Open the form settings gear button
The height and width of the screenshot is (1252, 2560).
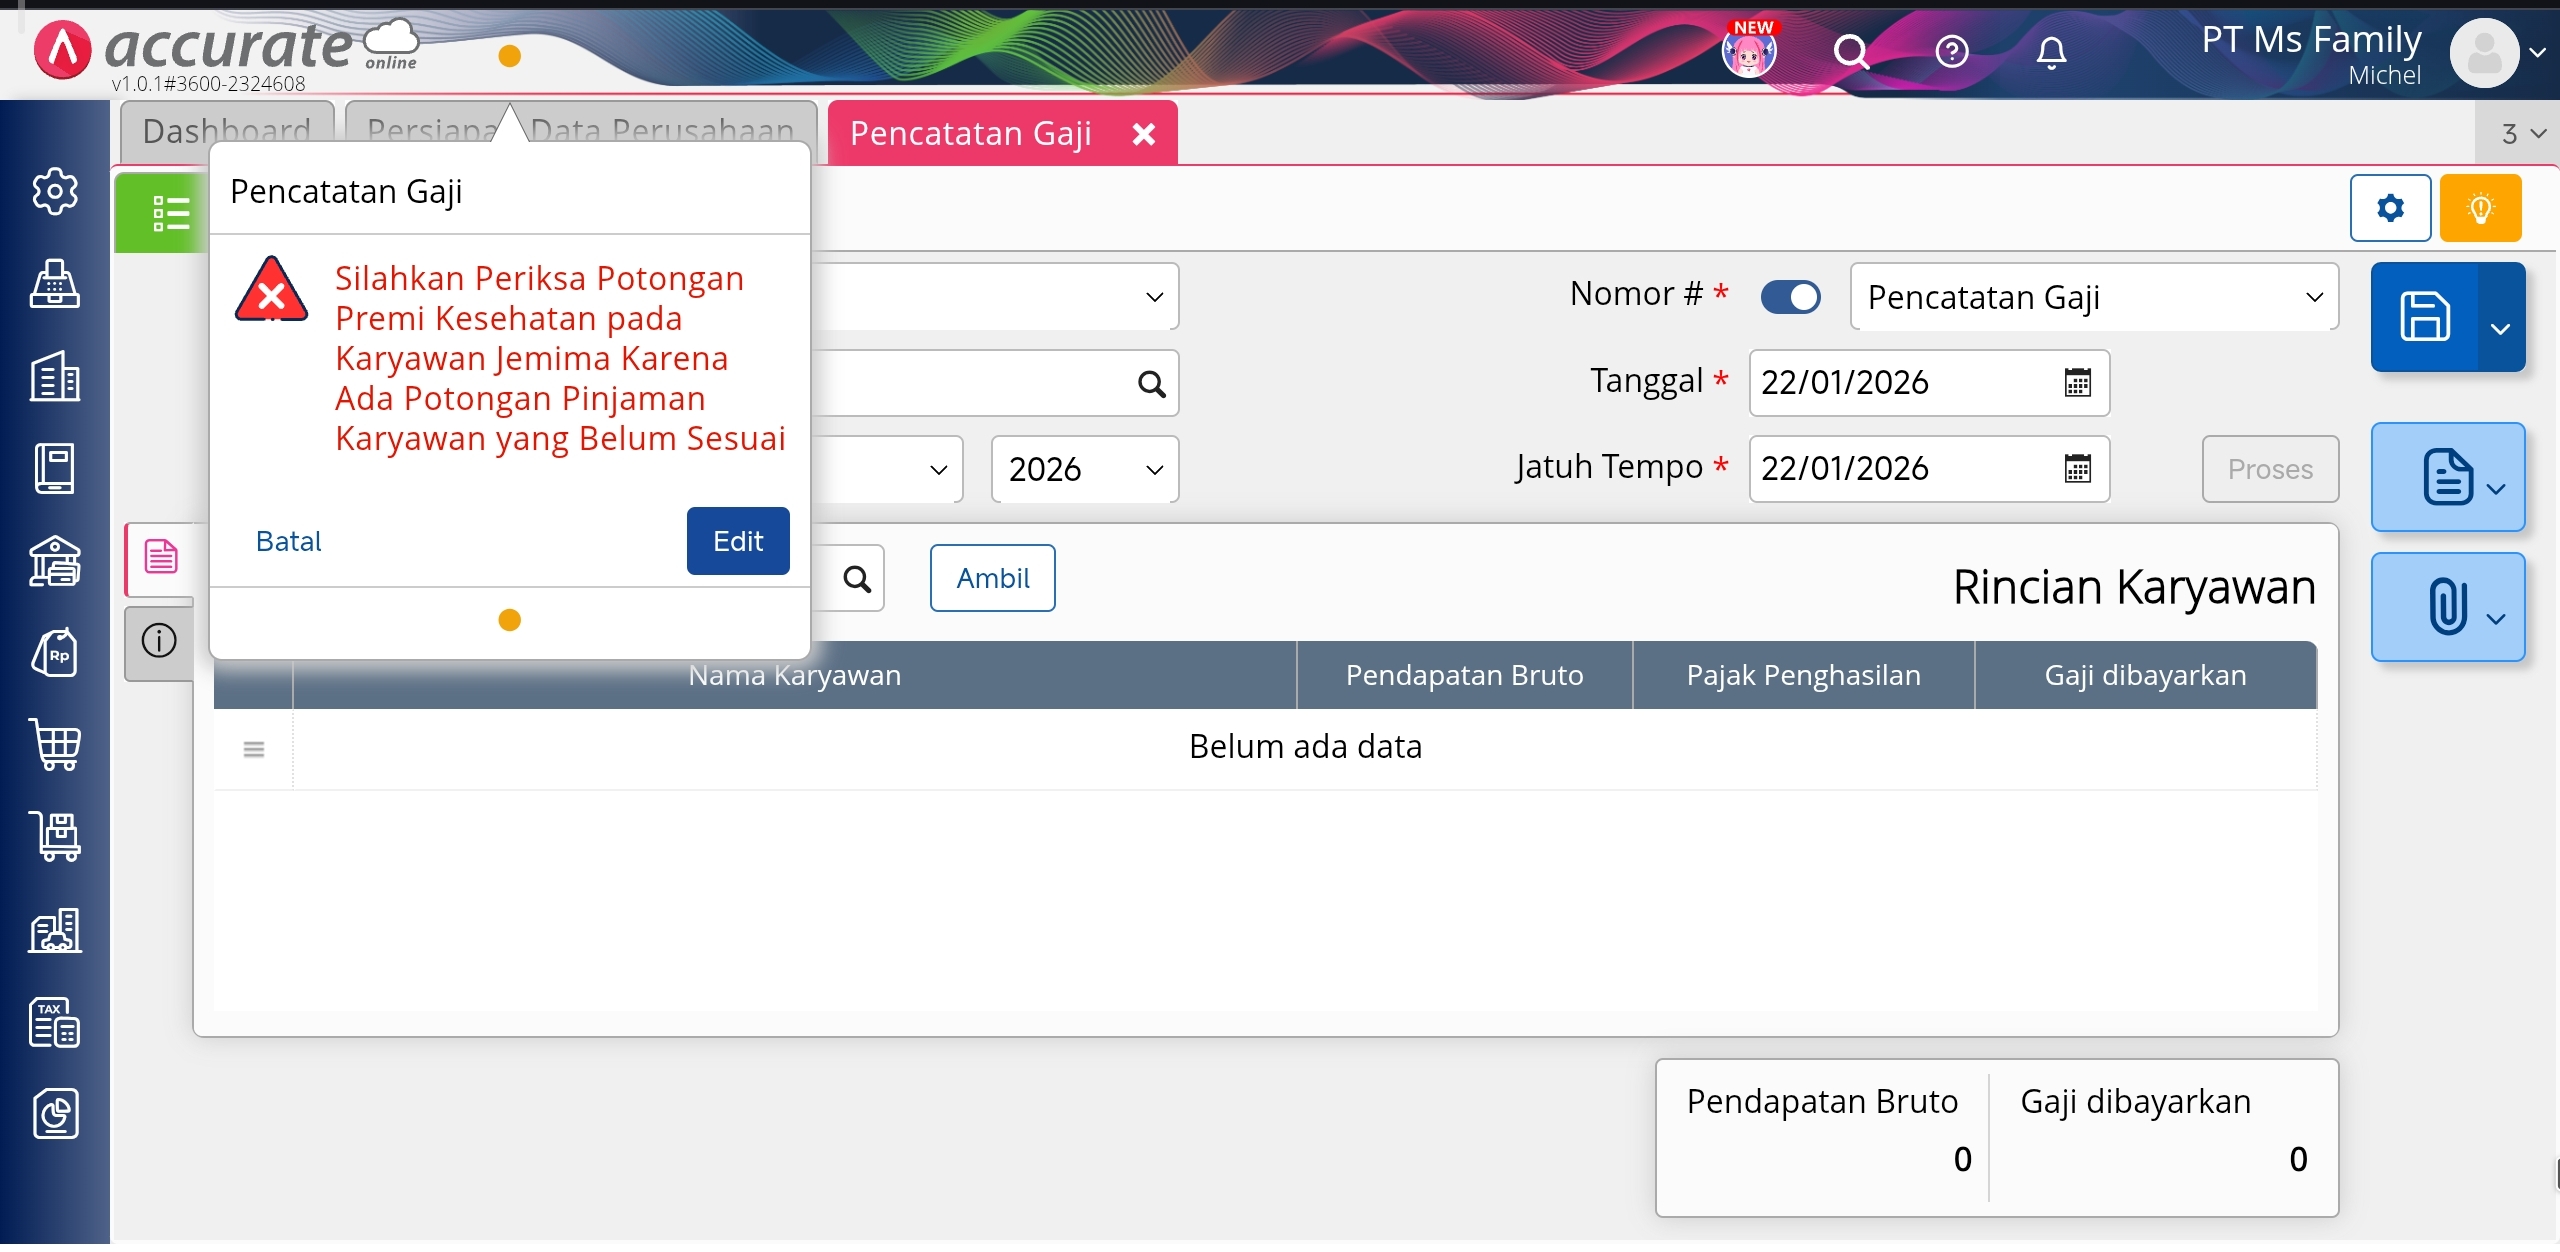(x=2390, y=208)
